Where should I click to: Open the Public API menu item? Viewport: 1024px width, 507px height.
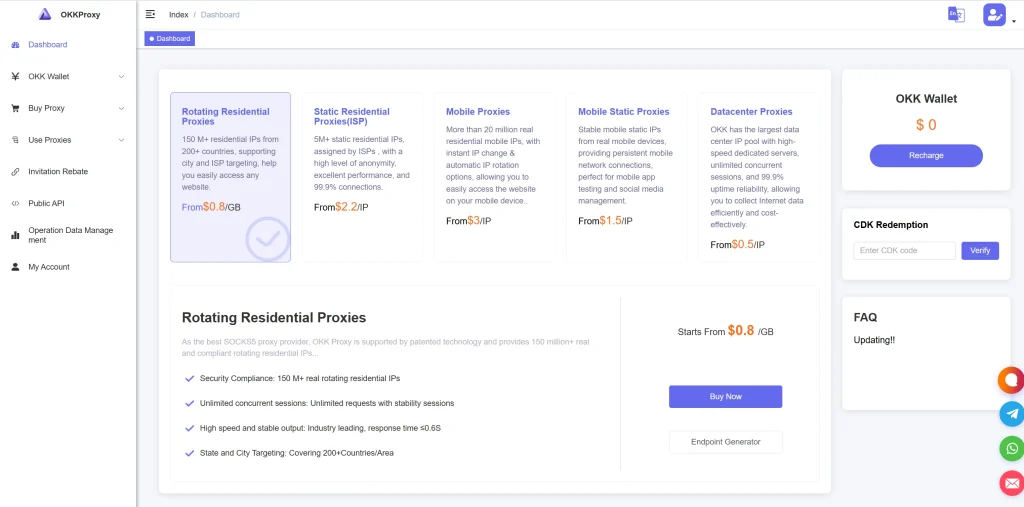[46, 203]
